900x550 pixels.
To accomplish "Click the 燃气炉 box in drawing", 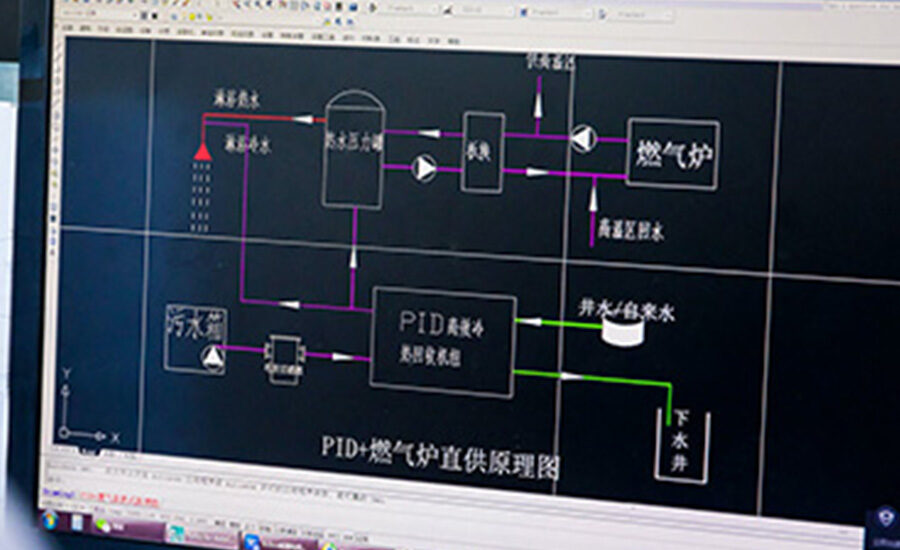I will [x=673, y=154].
